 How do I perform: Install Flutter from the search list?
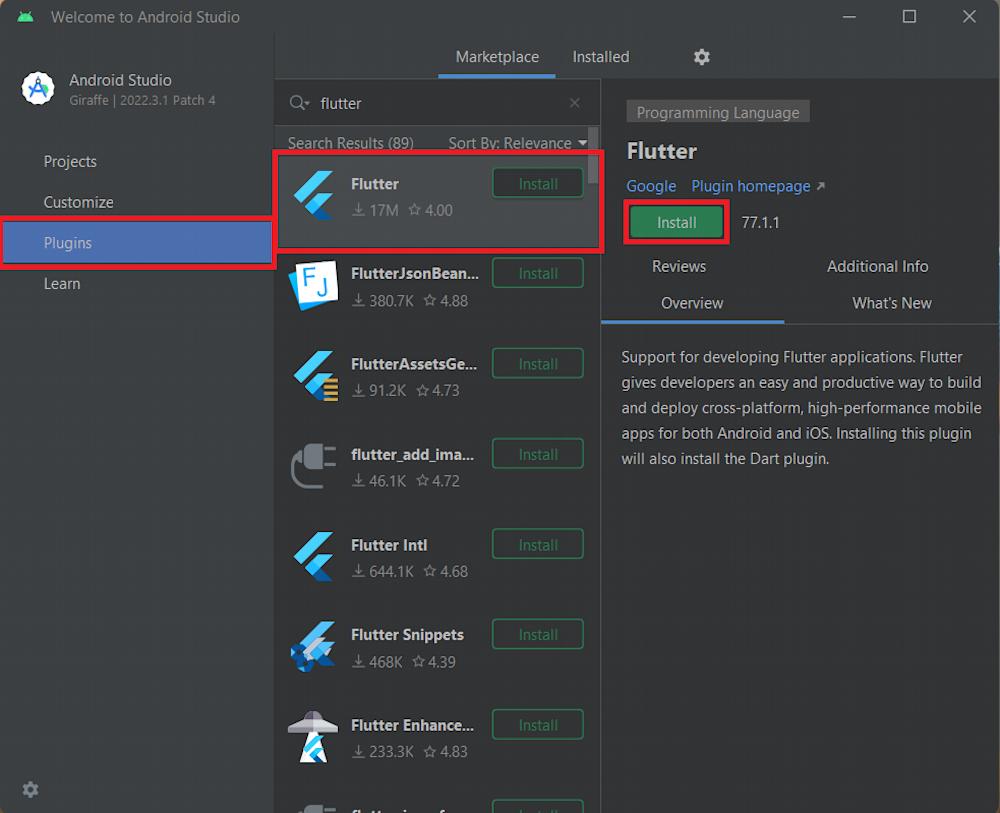click(538, 184)
